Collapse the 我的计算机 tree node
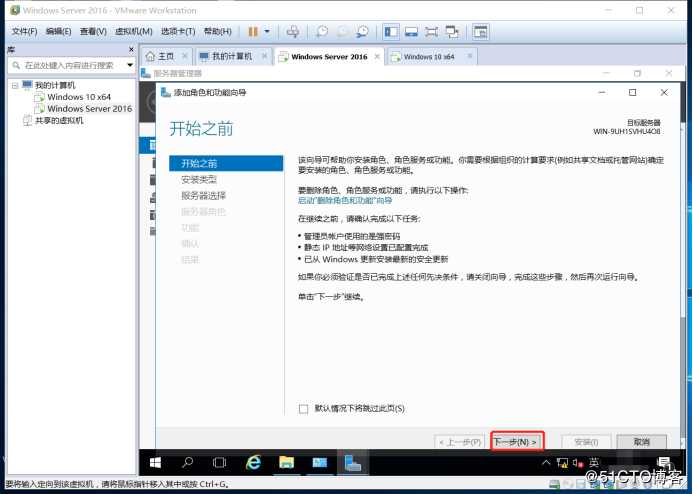Image resolution: width=693 pixels, height=494 pixels. pyautogui.click(x=15, y=85)
